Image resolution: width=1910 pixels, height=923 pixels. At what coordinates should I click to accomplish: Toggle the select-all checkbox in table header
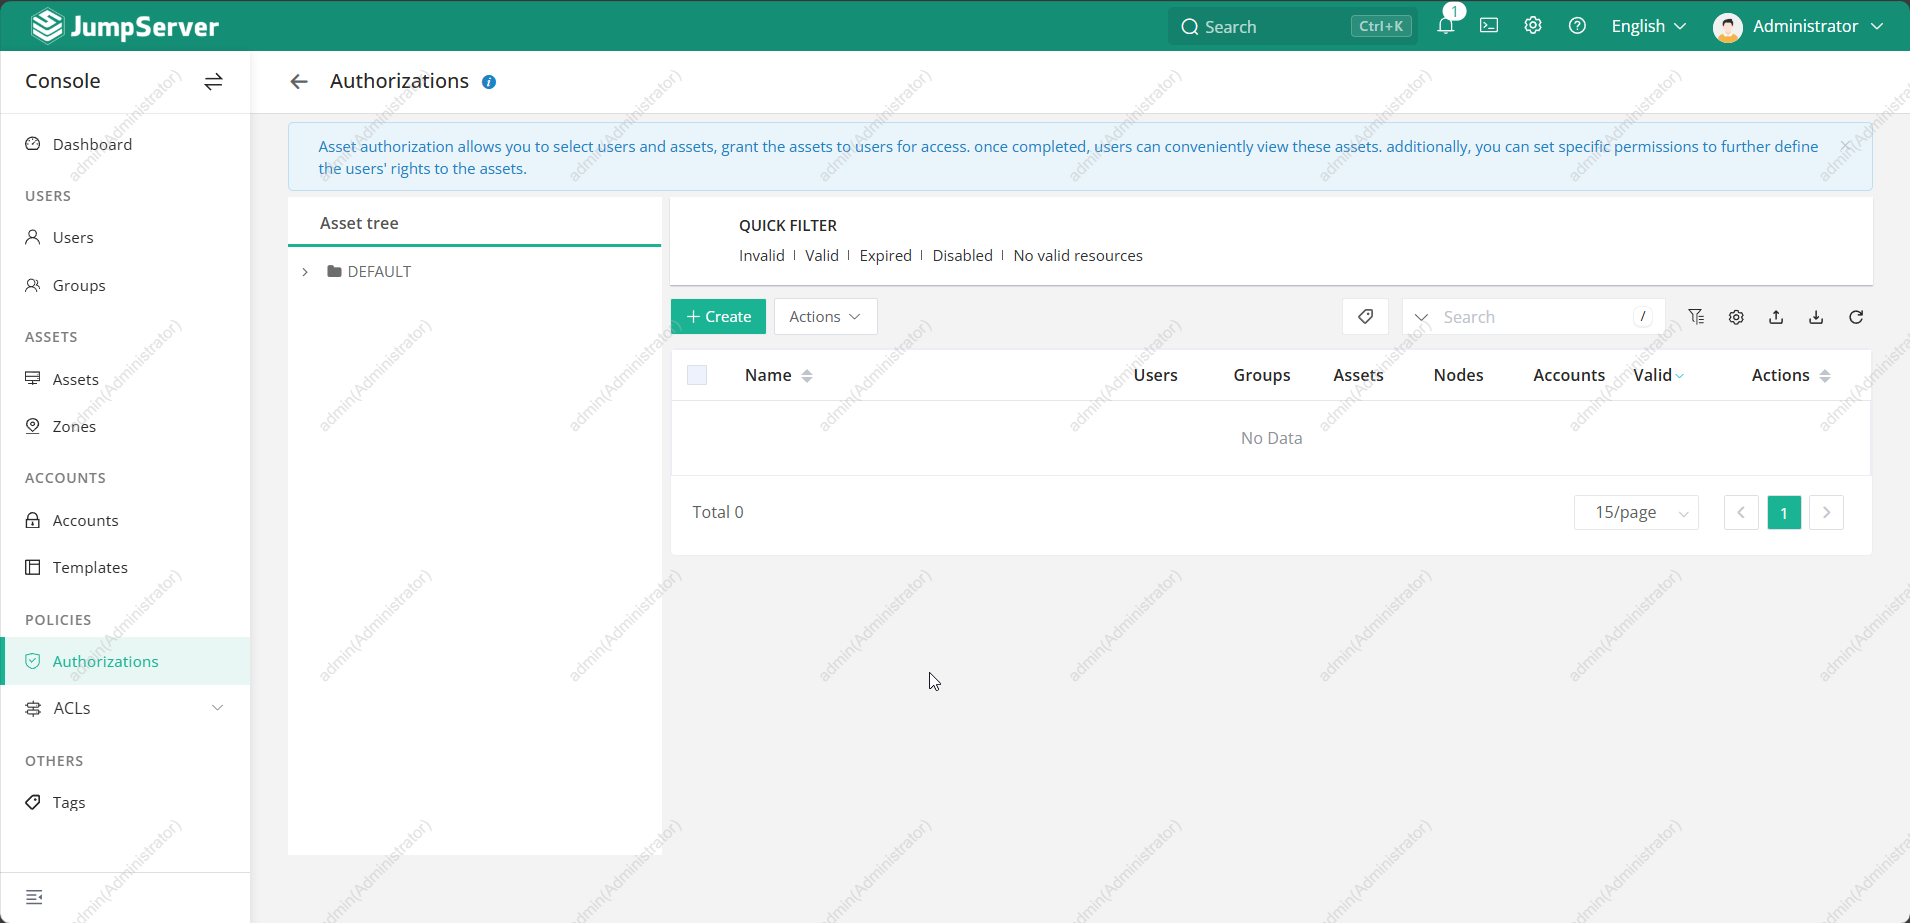(x=697, y=375)
